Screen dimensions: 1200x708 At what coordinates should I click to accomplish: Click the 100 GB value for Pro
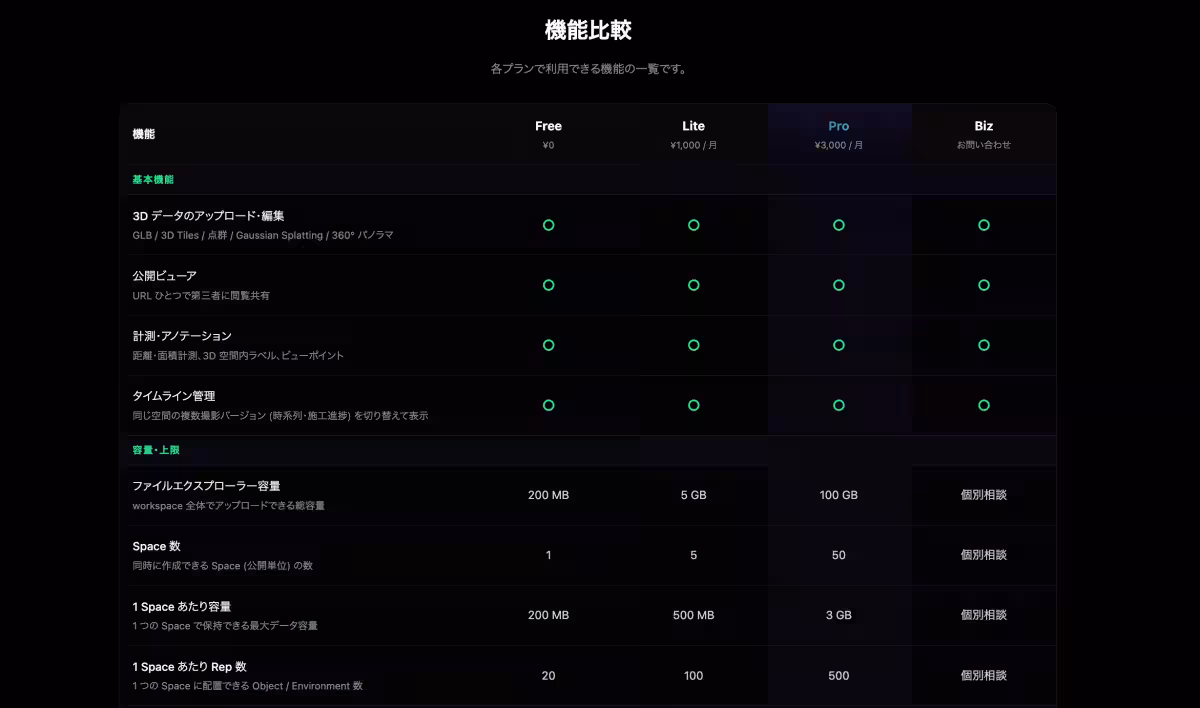838,495
